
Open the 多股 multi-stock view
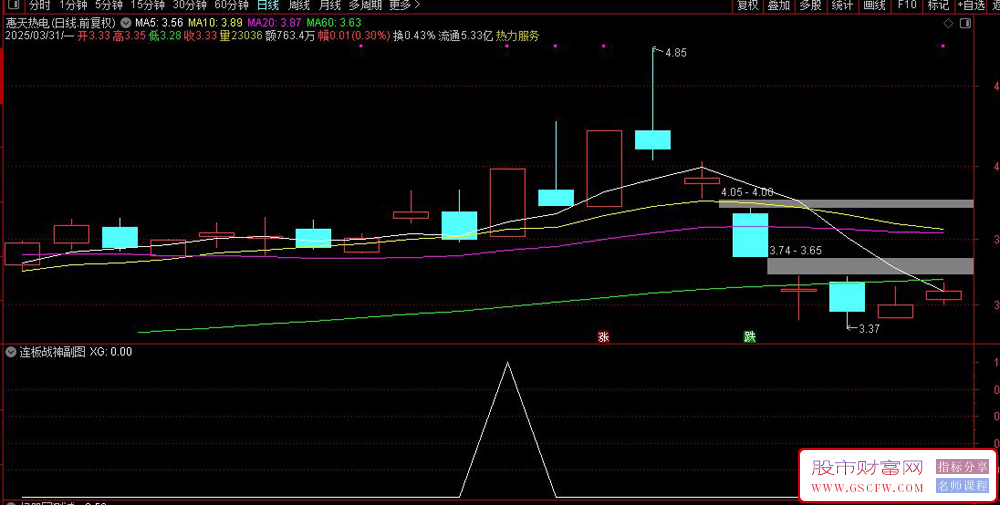(810, 5)
